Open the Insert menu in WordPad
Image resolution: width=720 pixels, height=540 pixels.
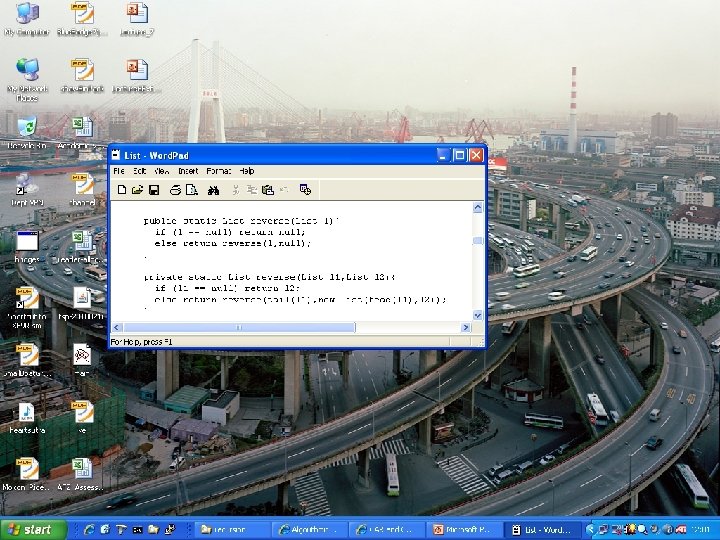(188, 171)
